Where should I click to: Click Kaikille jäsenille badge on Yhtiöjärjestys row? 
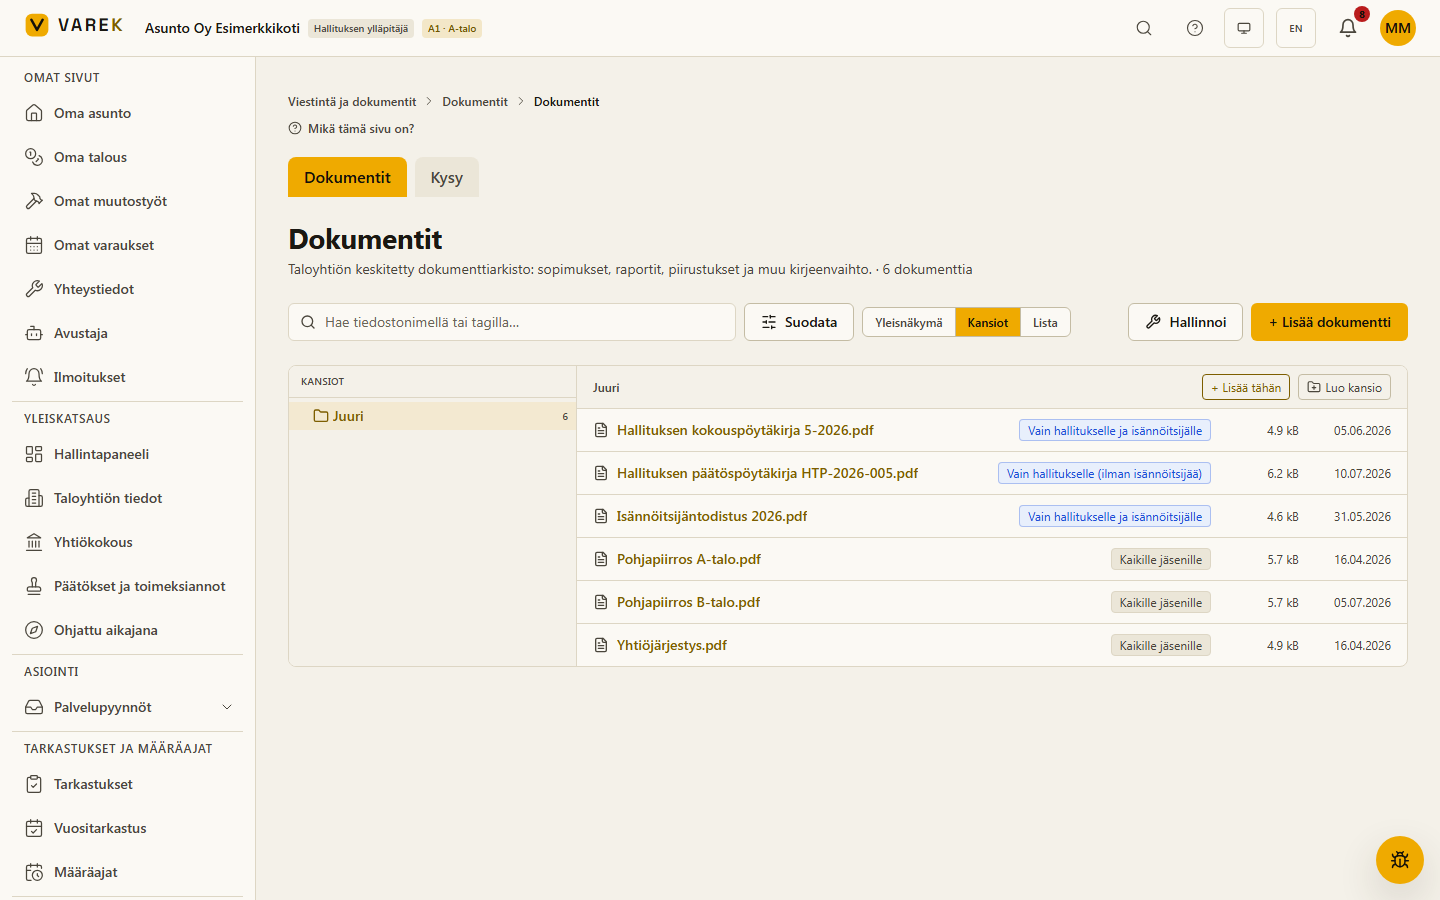coord(1161,645)
